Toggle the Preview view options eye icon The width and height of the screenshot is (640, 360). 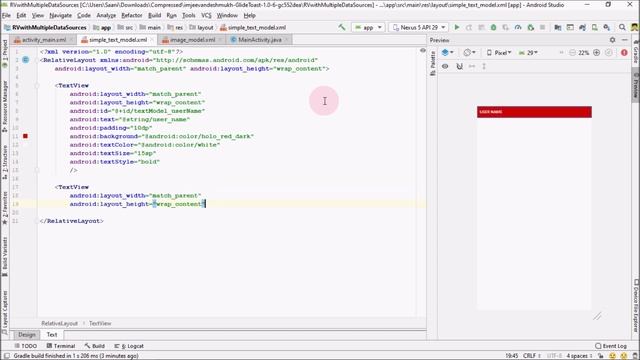coord(445,66)
